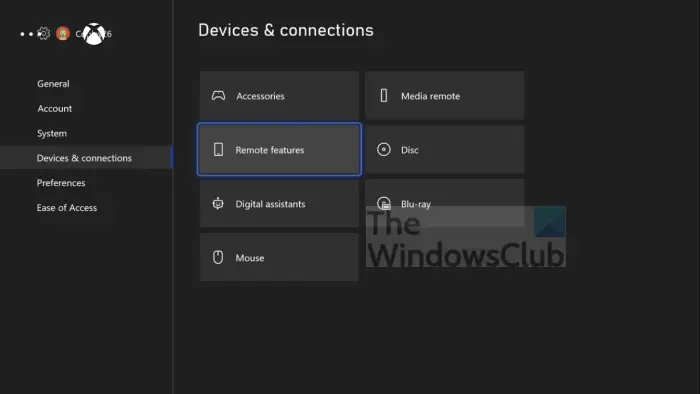
Task: Click the media remote icon
Action: click(x=383, y=95)
